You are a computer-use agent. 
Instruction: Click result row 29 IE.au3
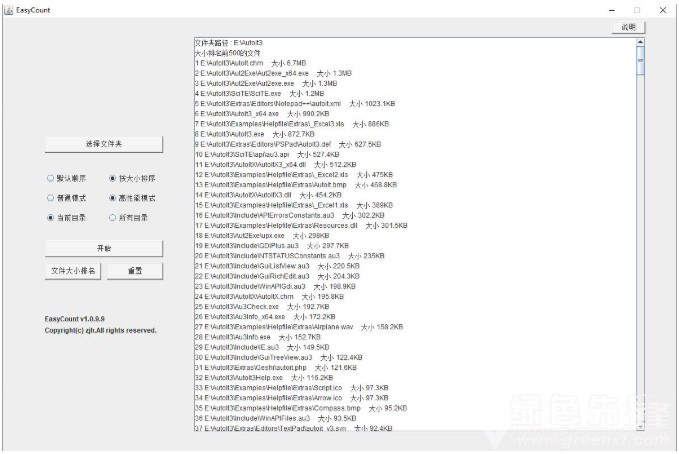(262, 347)
